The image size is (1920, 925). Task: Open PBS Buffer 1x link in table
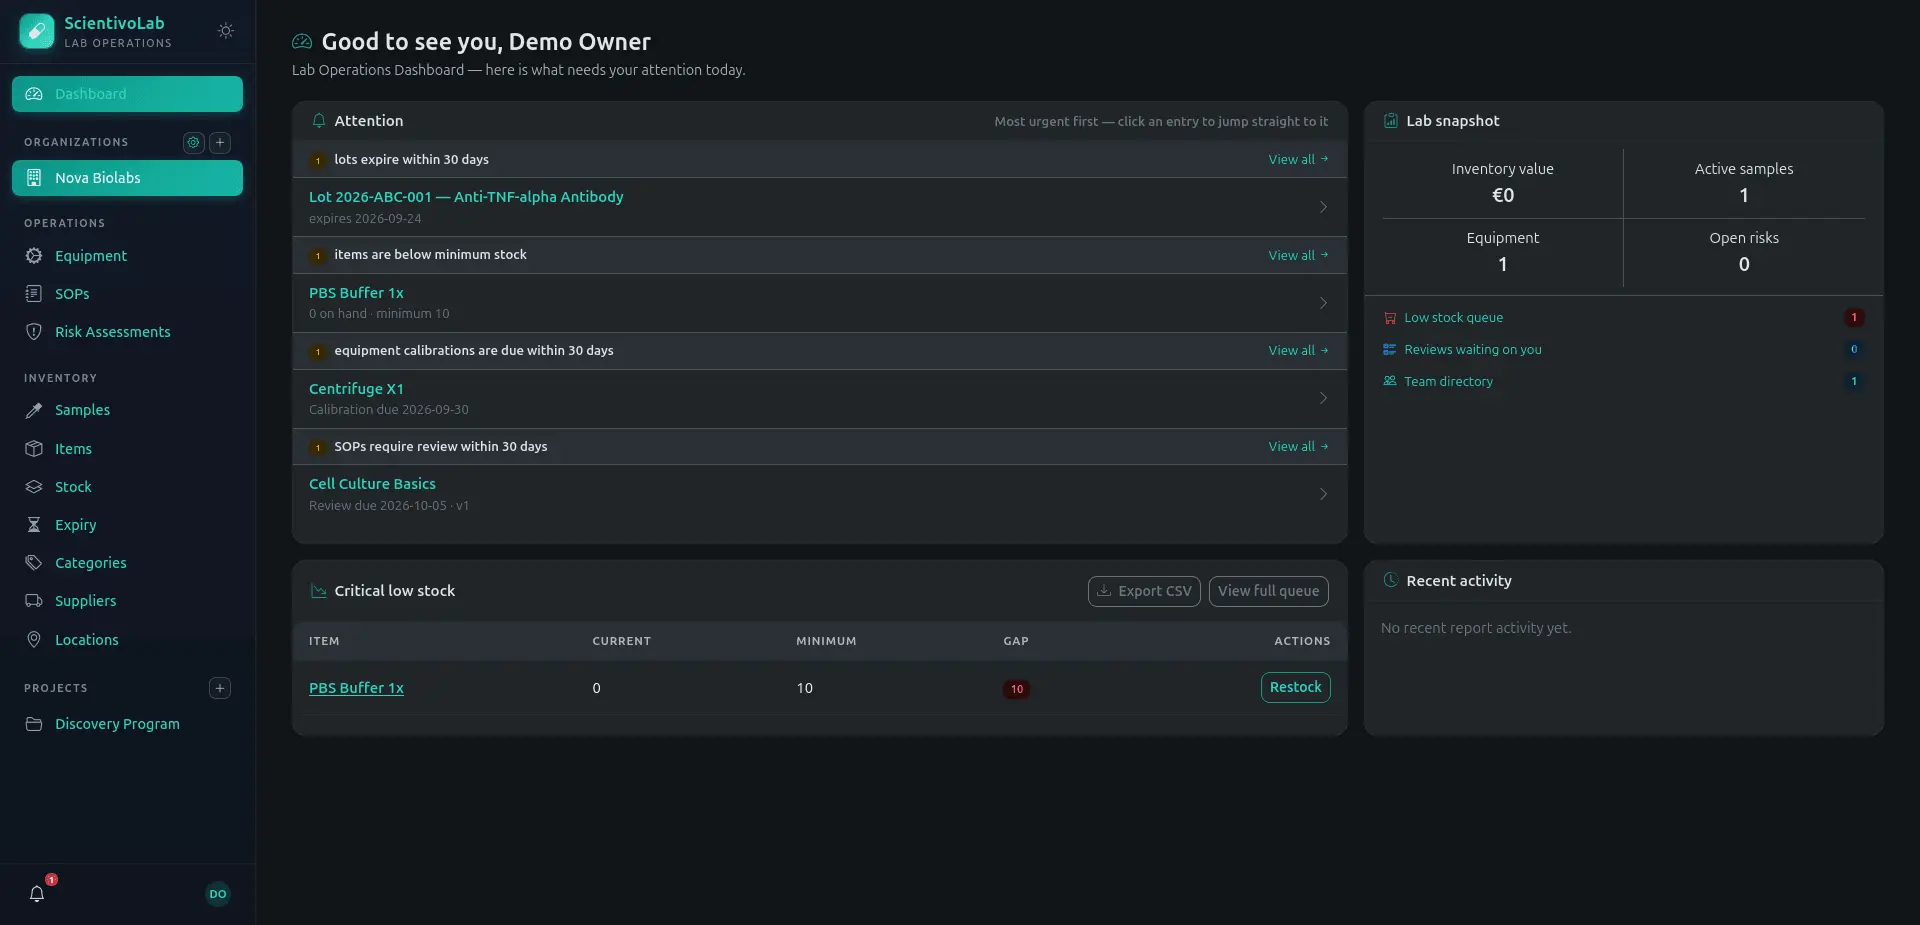(x=356, y=688)
